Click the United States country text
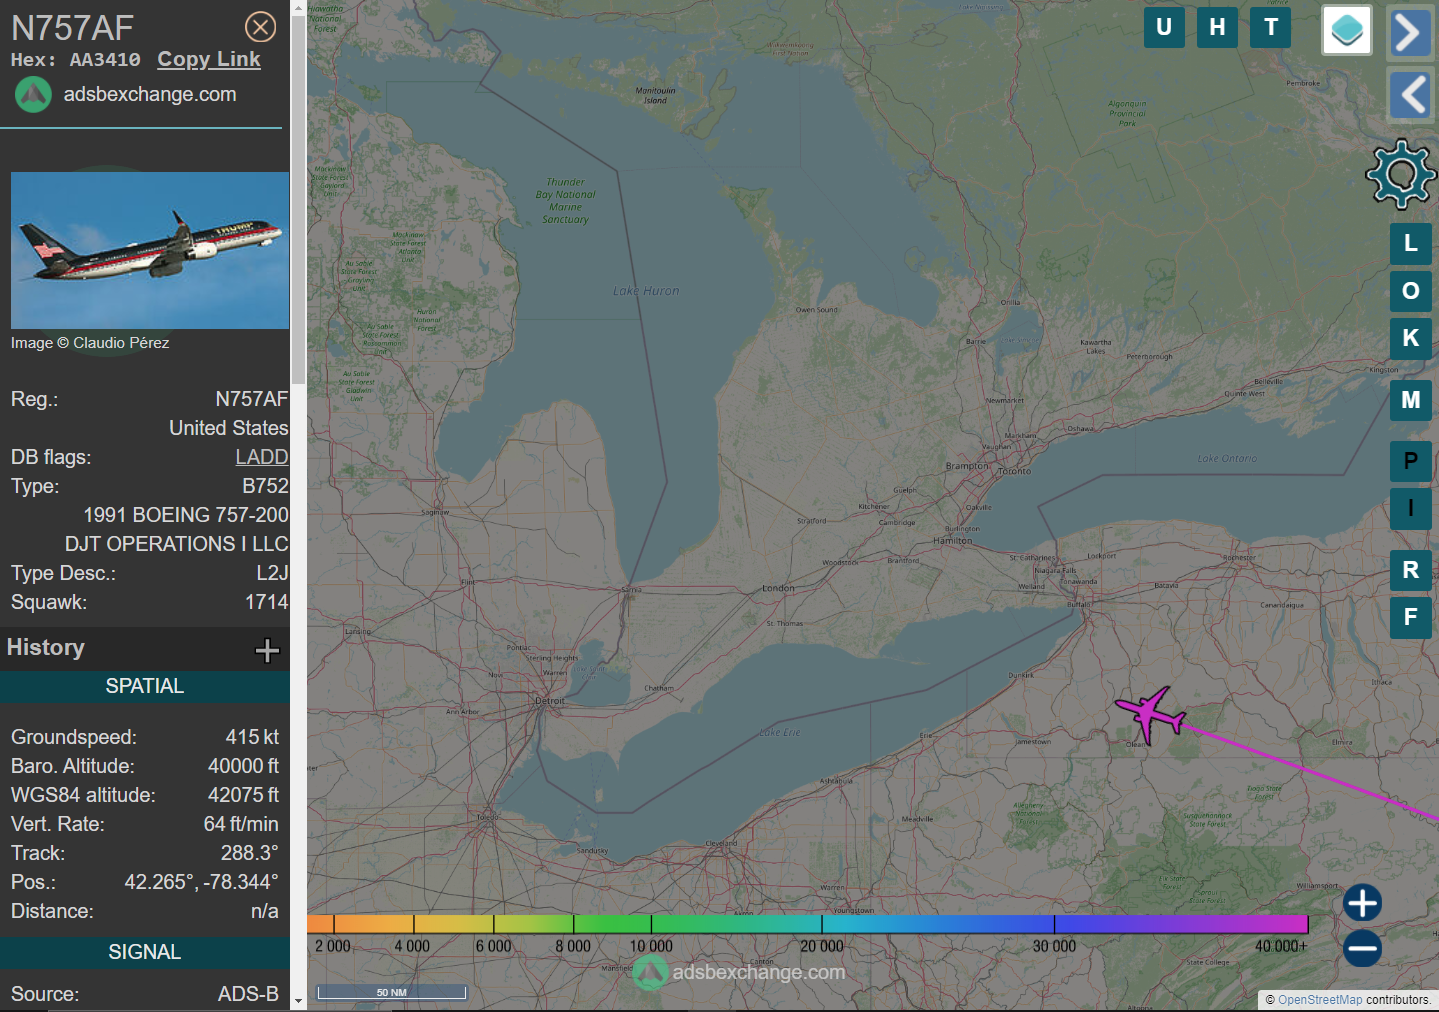 point(229,428)
